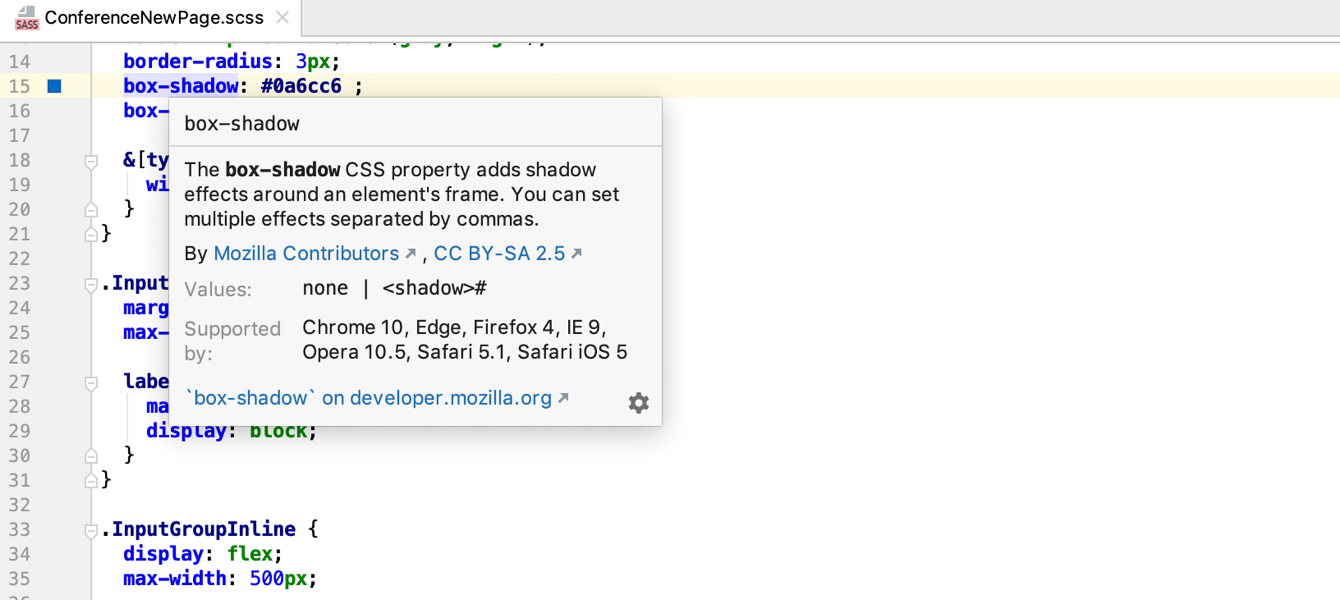Click the border-radius property on line 14

click(197, 62)
